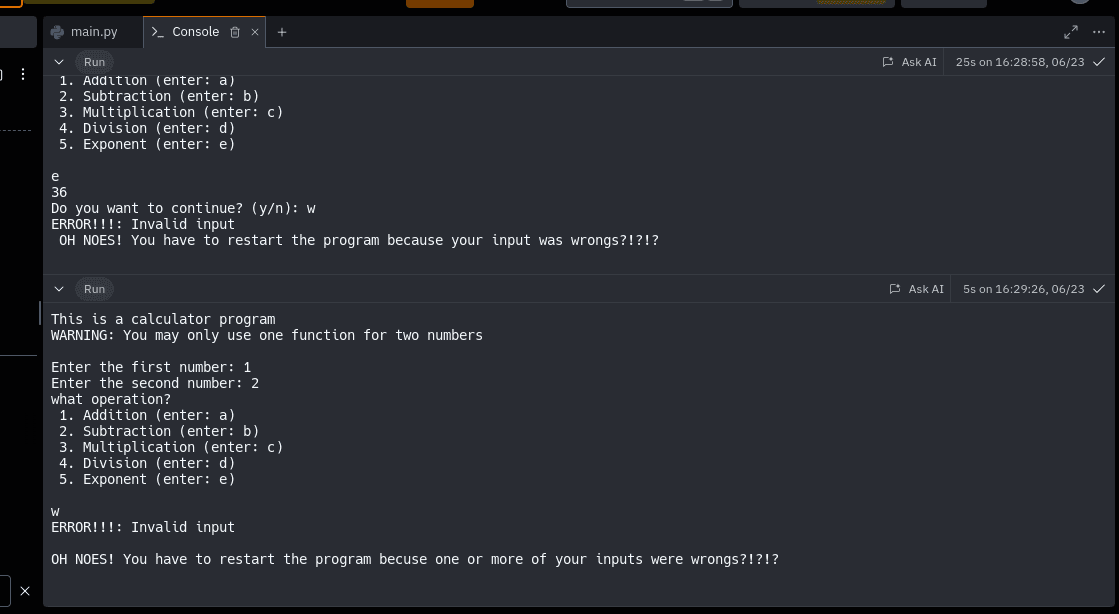
Task: Click the checkmark beside the 16:29:26 run
Action: (x=1099, y=289)
